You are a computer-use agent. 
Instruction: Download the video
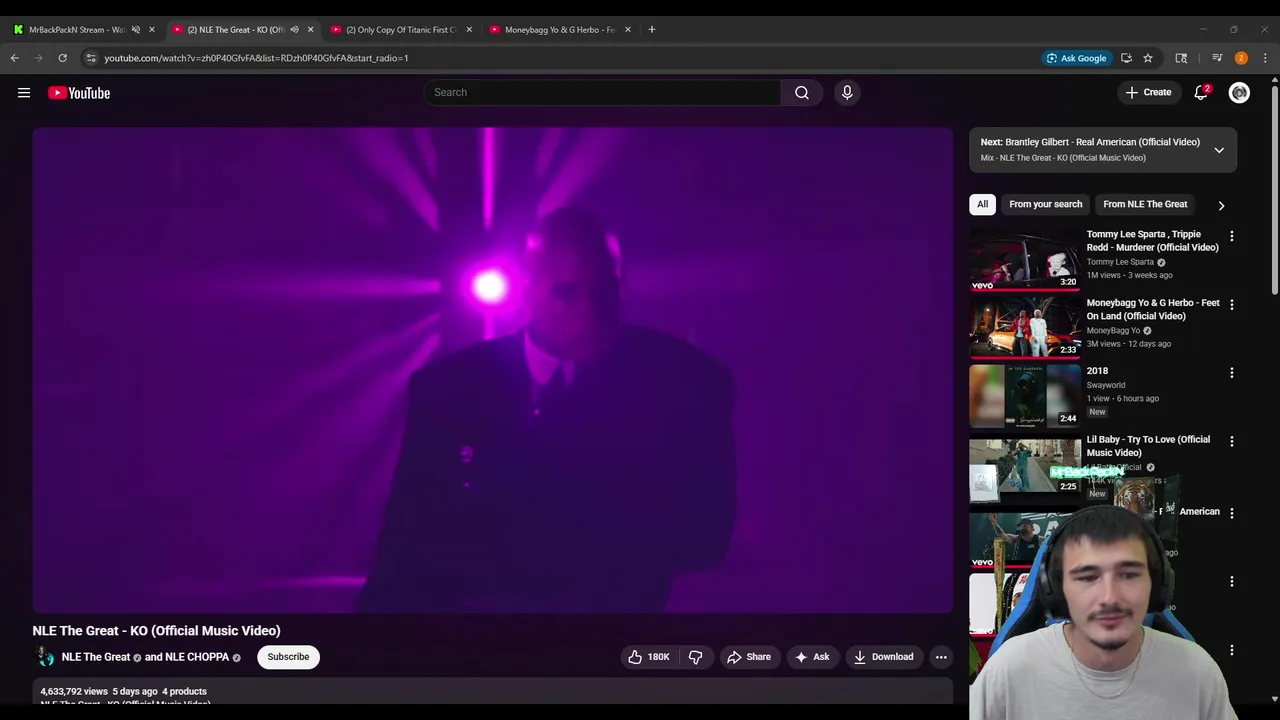883,657
